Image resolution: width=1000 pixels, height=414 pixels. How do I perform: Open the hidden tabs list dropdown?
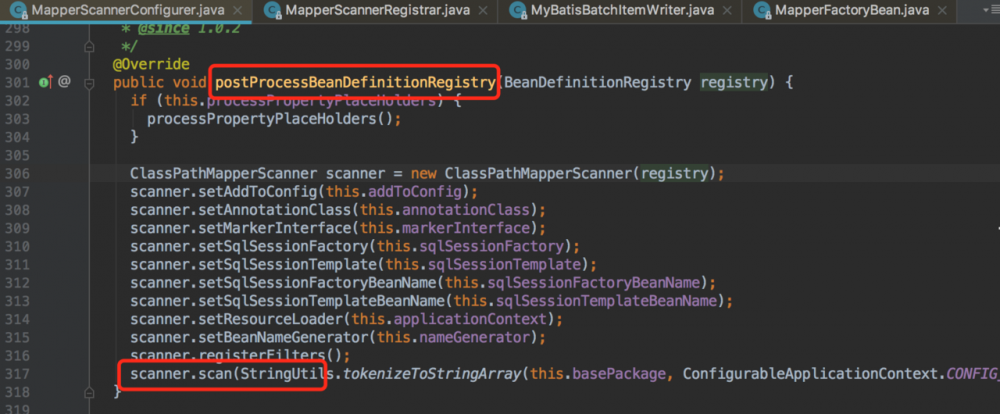[992, 11]
